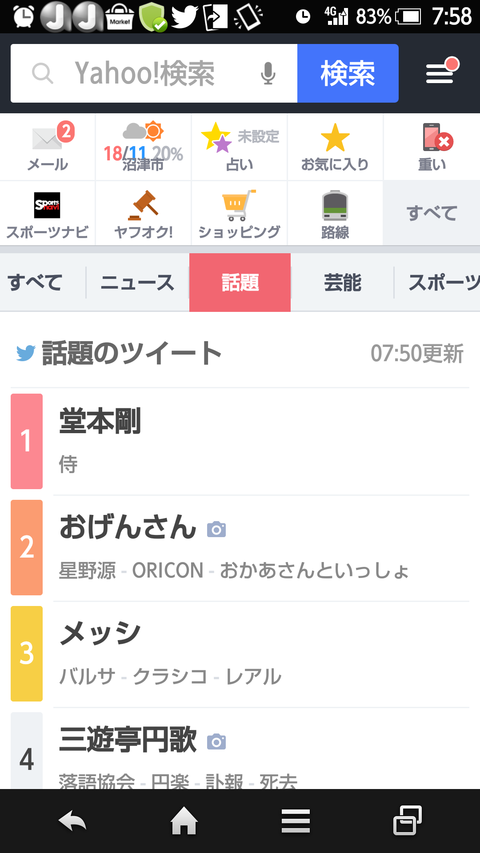The image size is (480, 853).
Task: Tap the Android home button
Action: 184,820
